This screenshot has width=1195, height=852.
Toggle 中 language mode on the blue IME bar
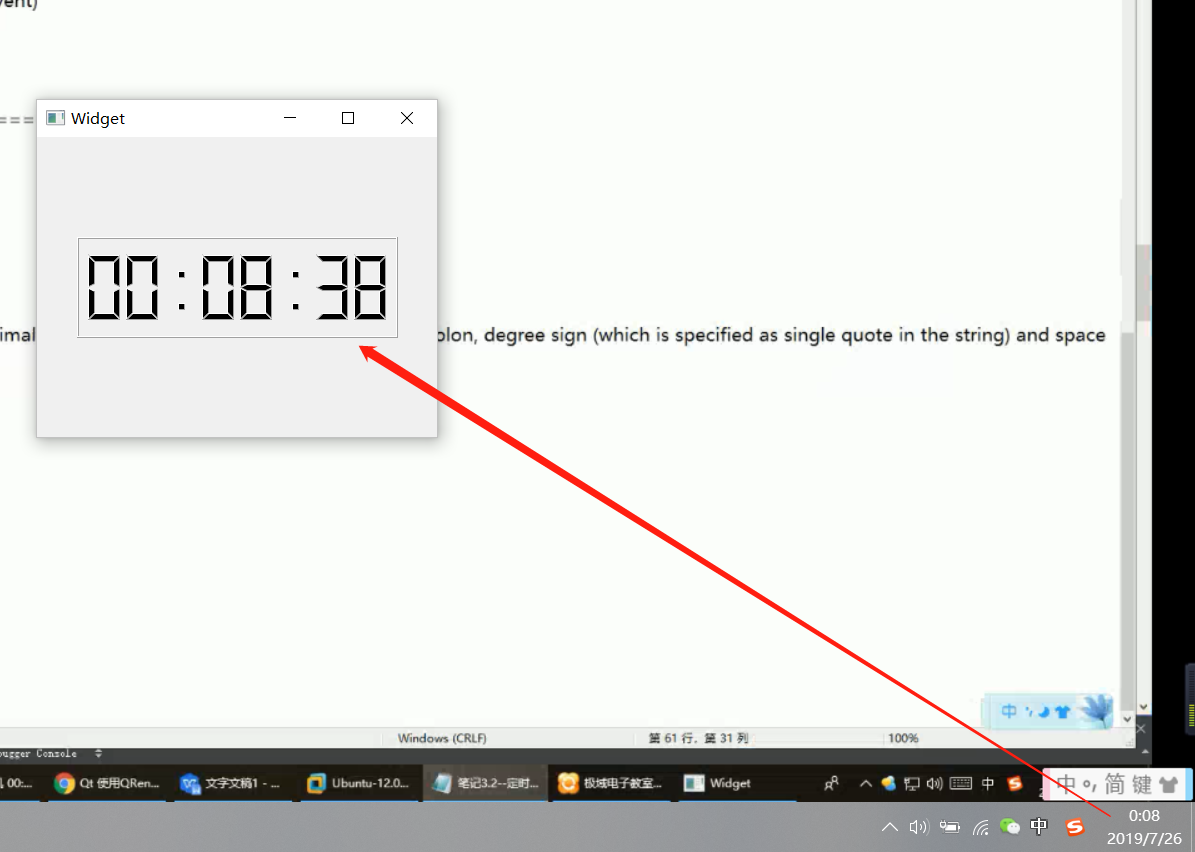(x=1009, y=711)
